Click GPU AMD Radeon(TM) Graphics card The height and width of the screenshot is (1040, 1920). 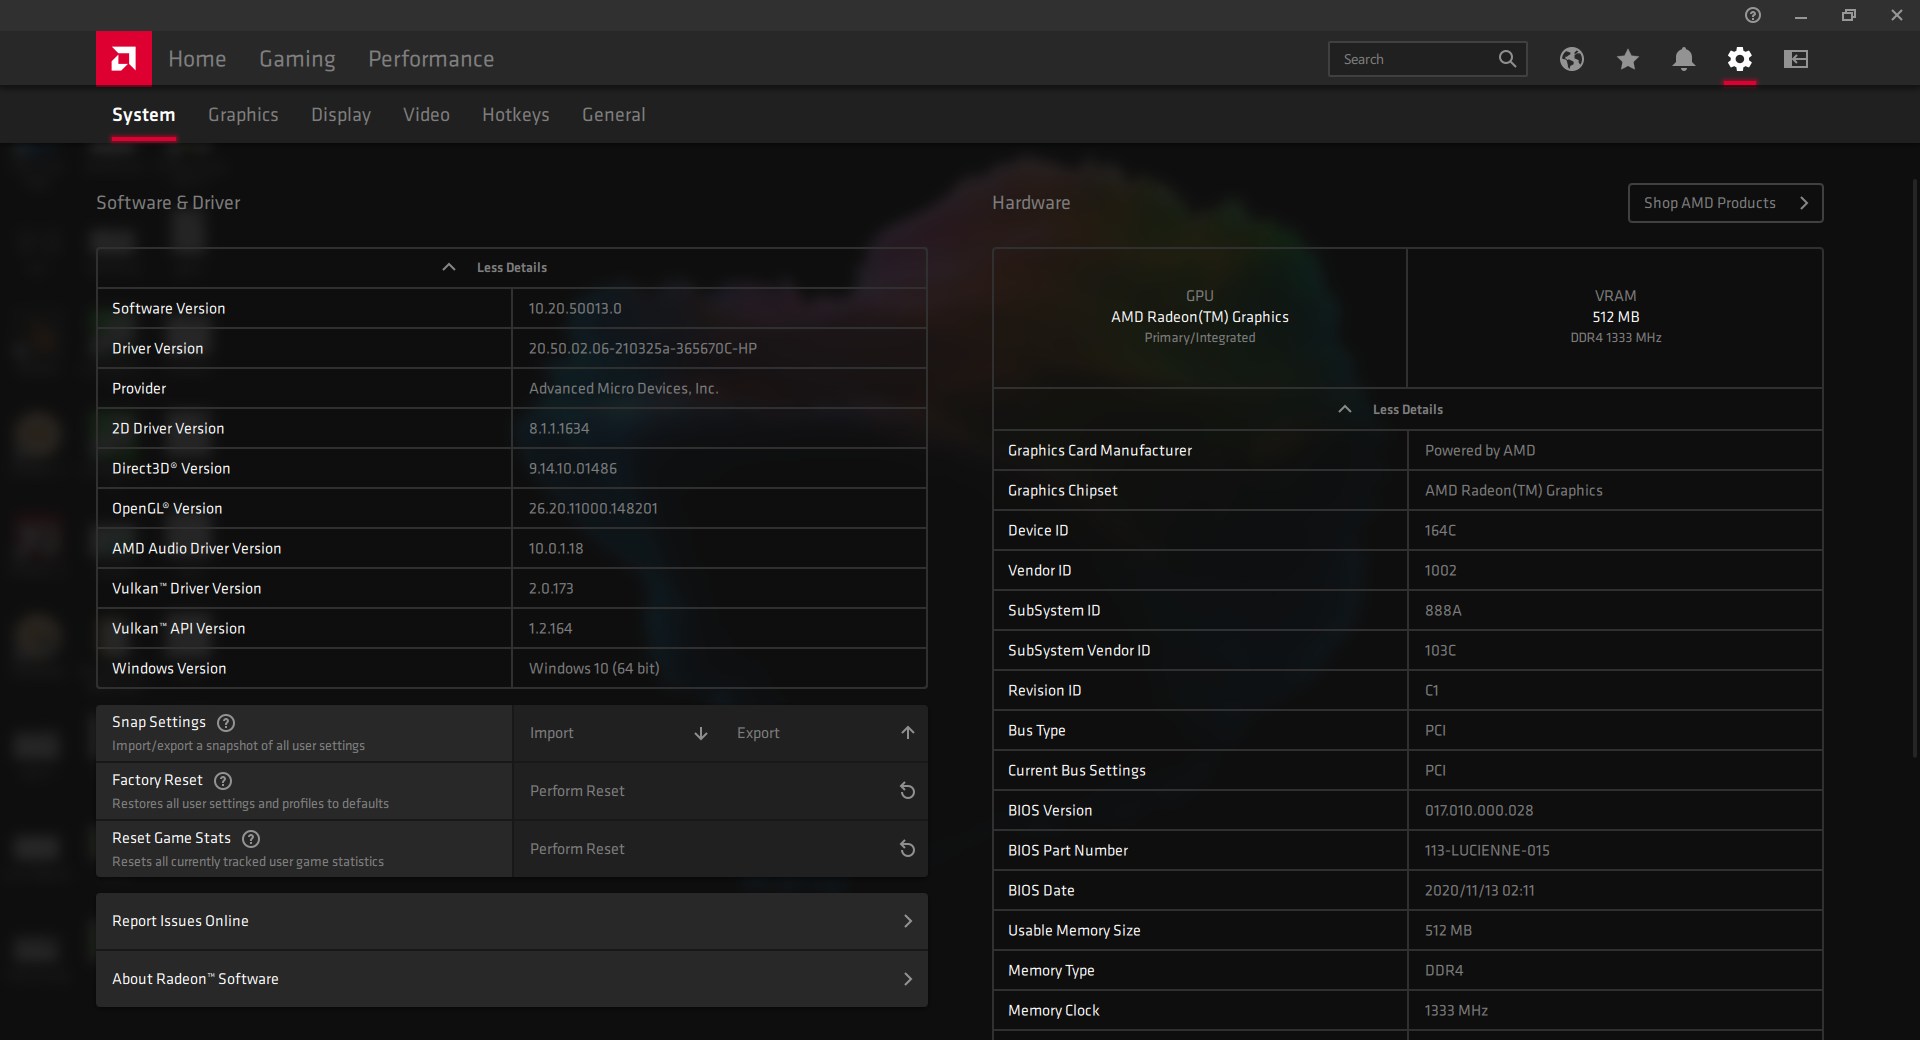[x=1200, y=318]
